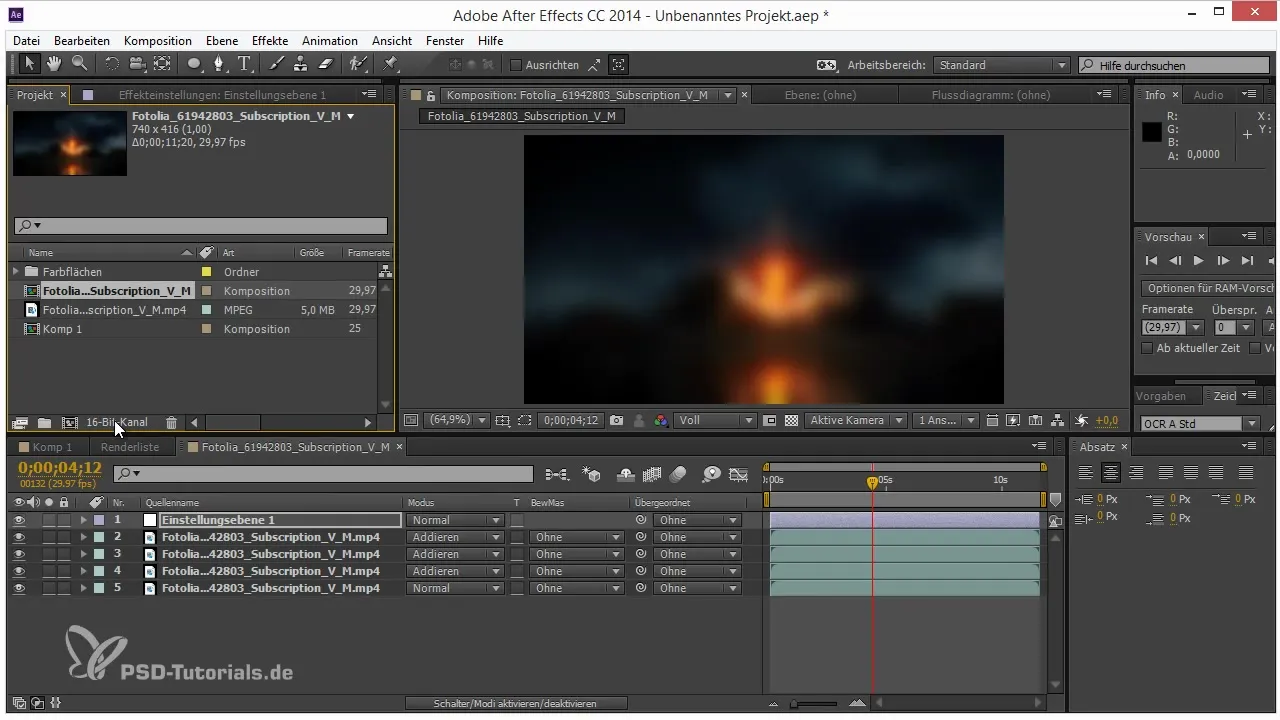Expand layer 1 Einstellungsebene properties
Viewport: 1280px width, 720px height.
click(x=84, y=520)
